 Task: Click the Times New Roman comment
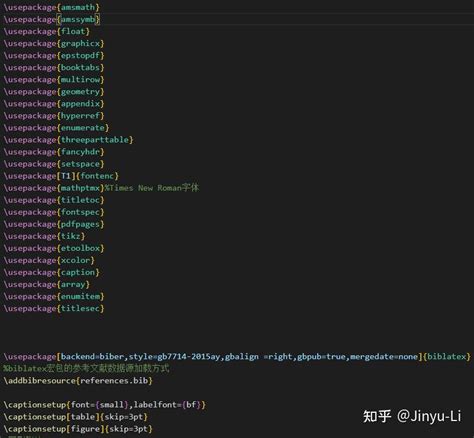click(152, 188)
